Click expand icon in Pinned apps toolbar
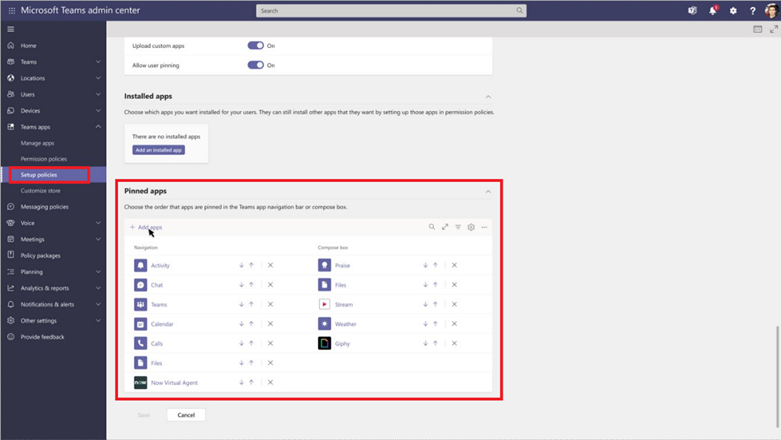 (445, 227)
